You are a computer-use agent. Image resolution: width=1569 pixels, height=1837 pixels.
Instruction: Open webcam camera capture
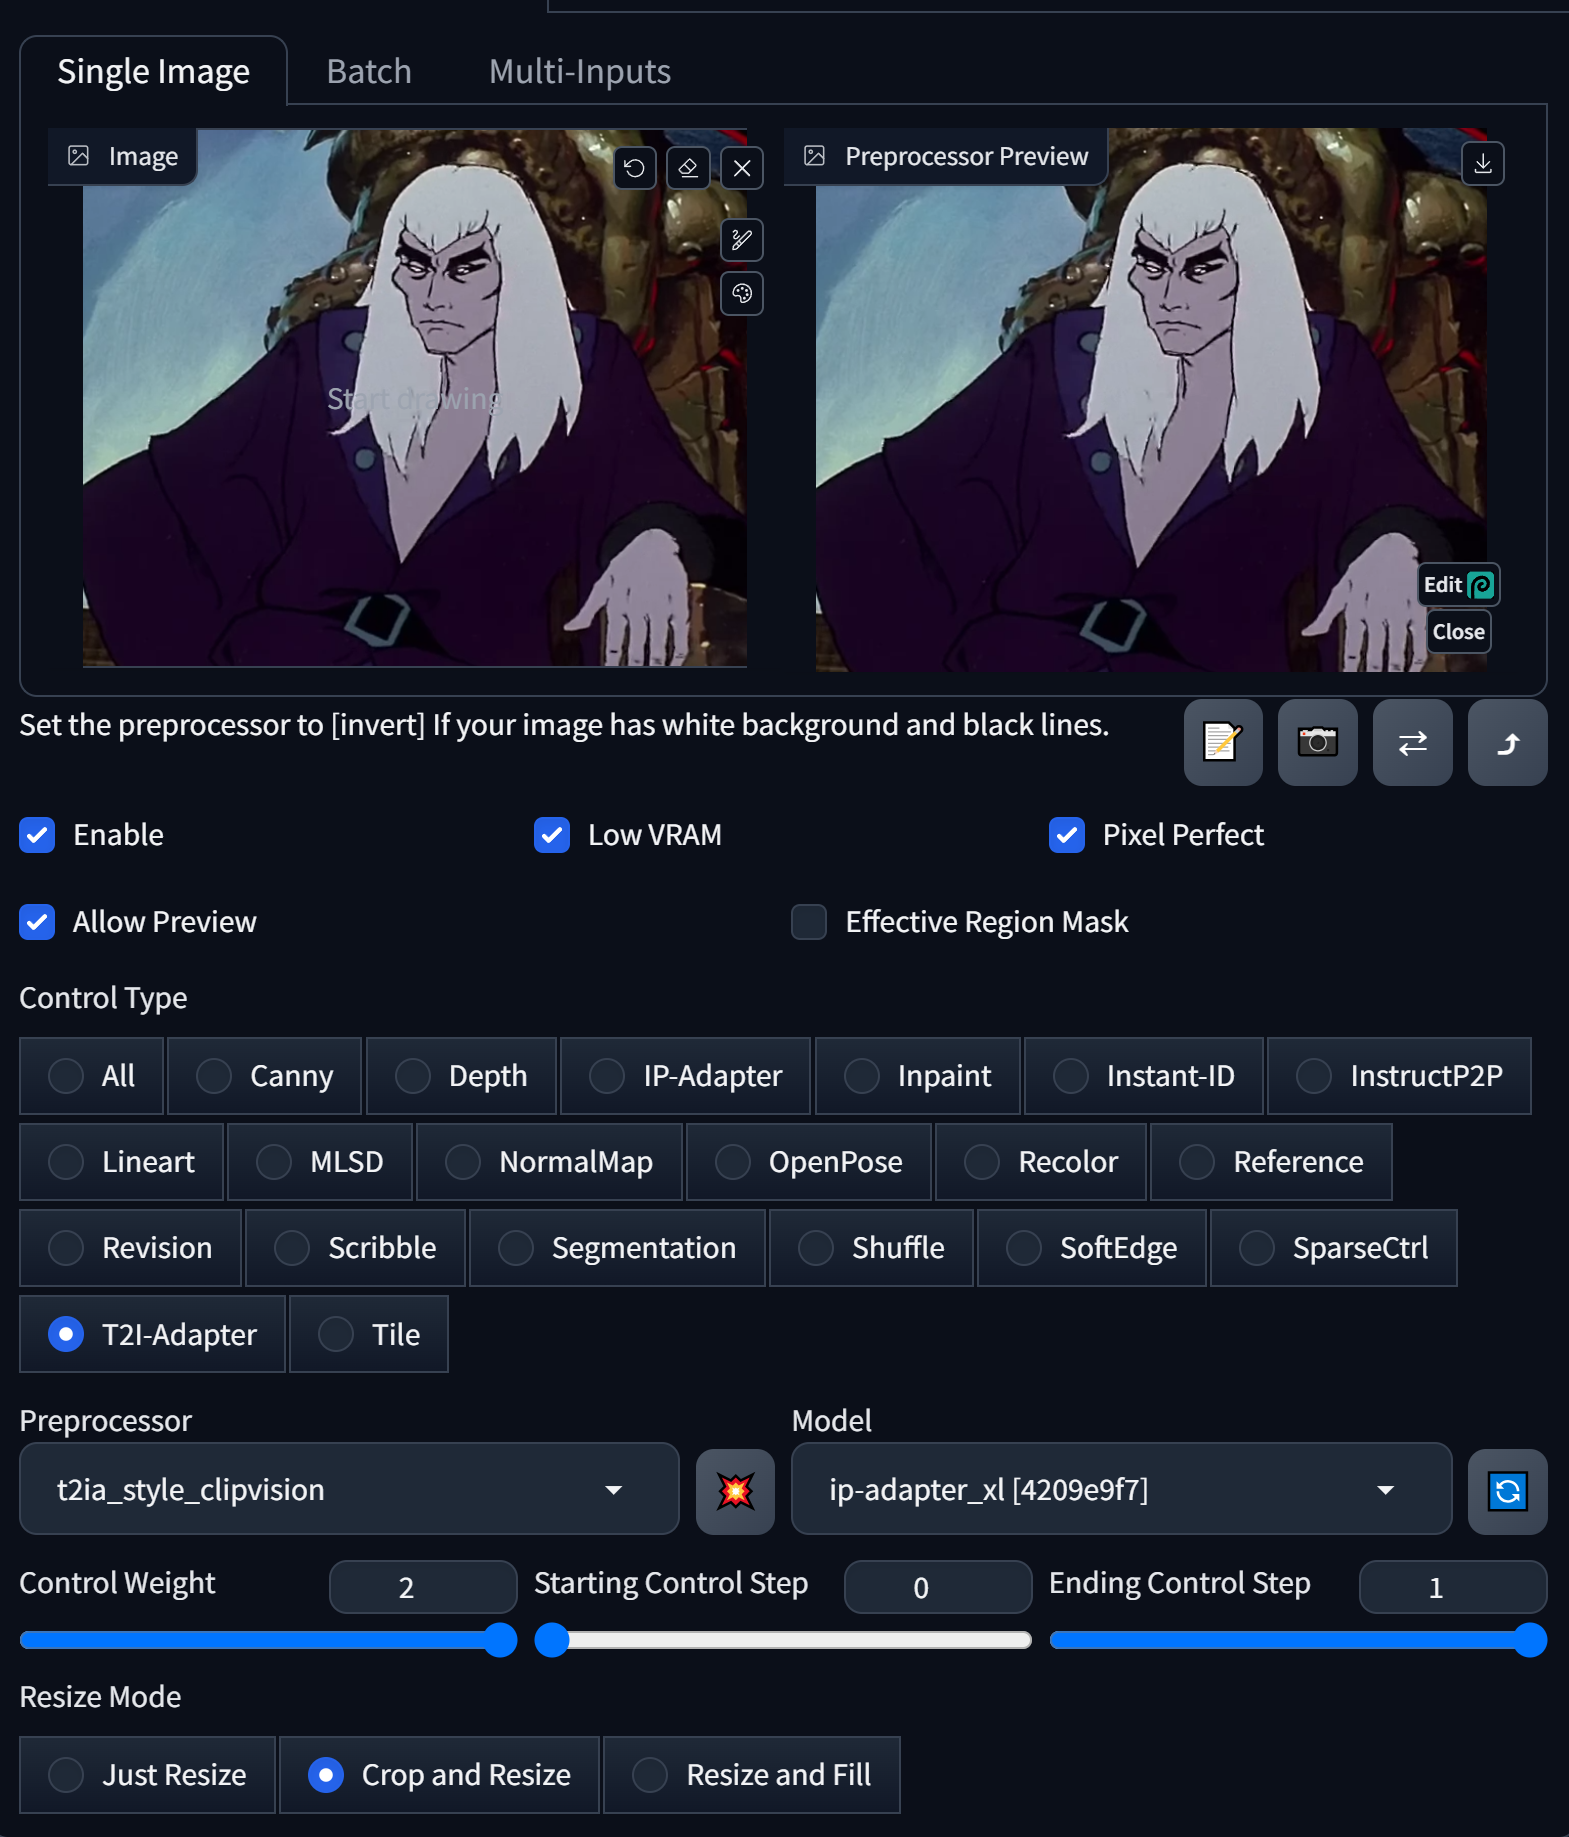tap(1318, 742)
